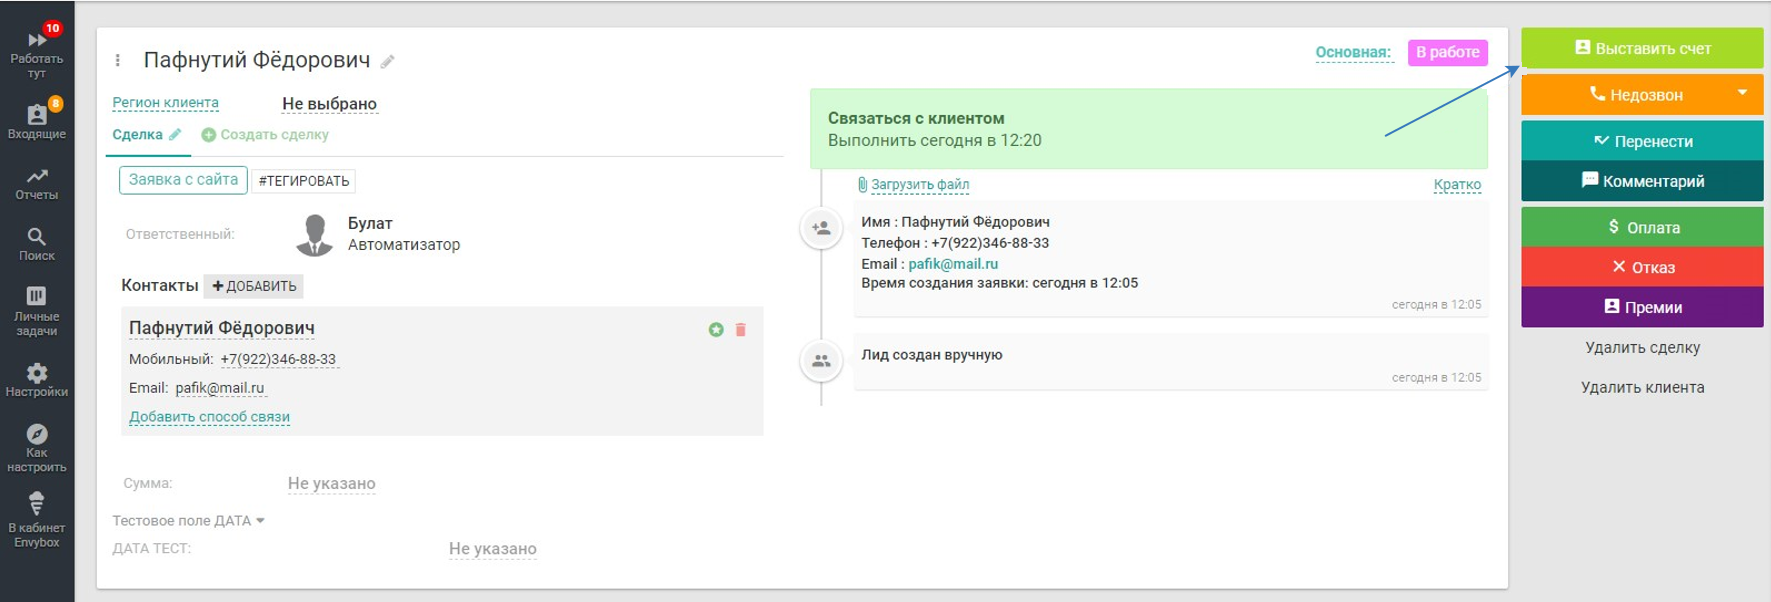Click the client name Пафнутий Фёдорович heading
Viewport: 1771px width, 602px height.
coord(257,60)
